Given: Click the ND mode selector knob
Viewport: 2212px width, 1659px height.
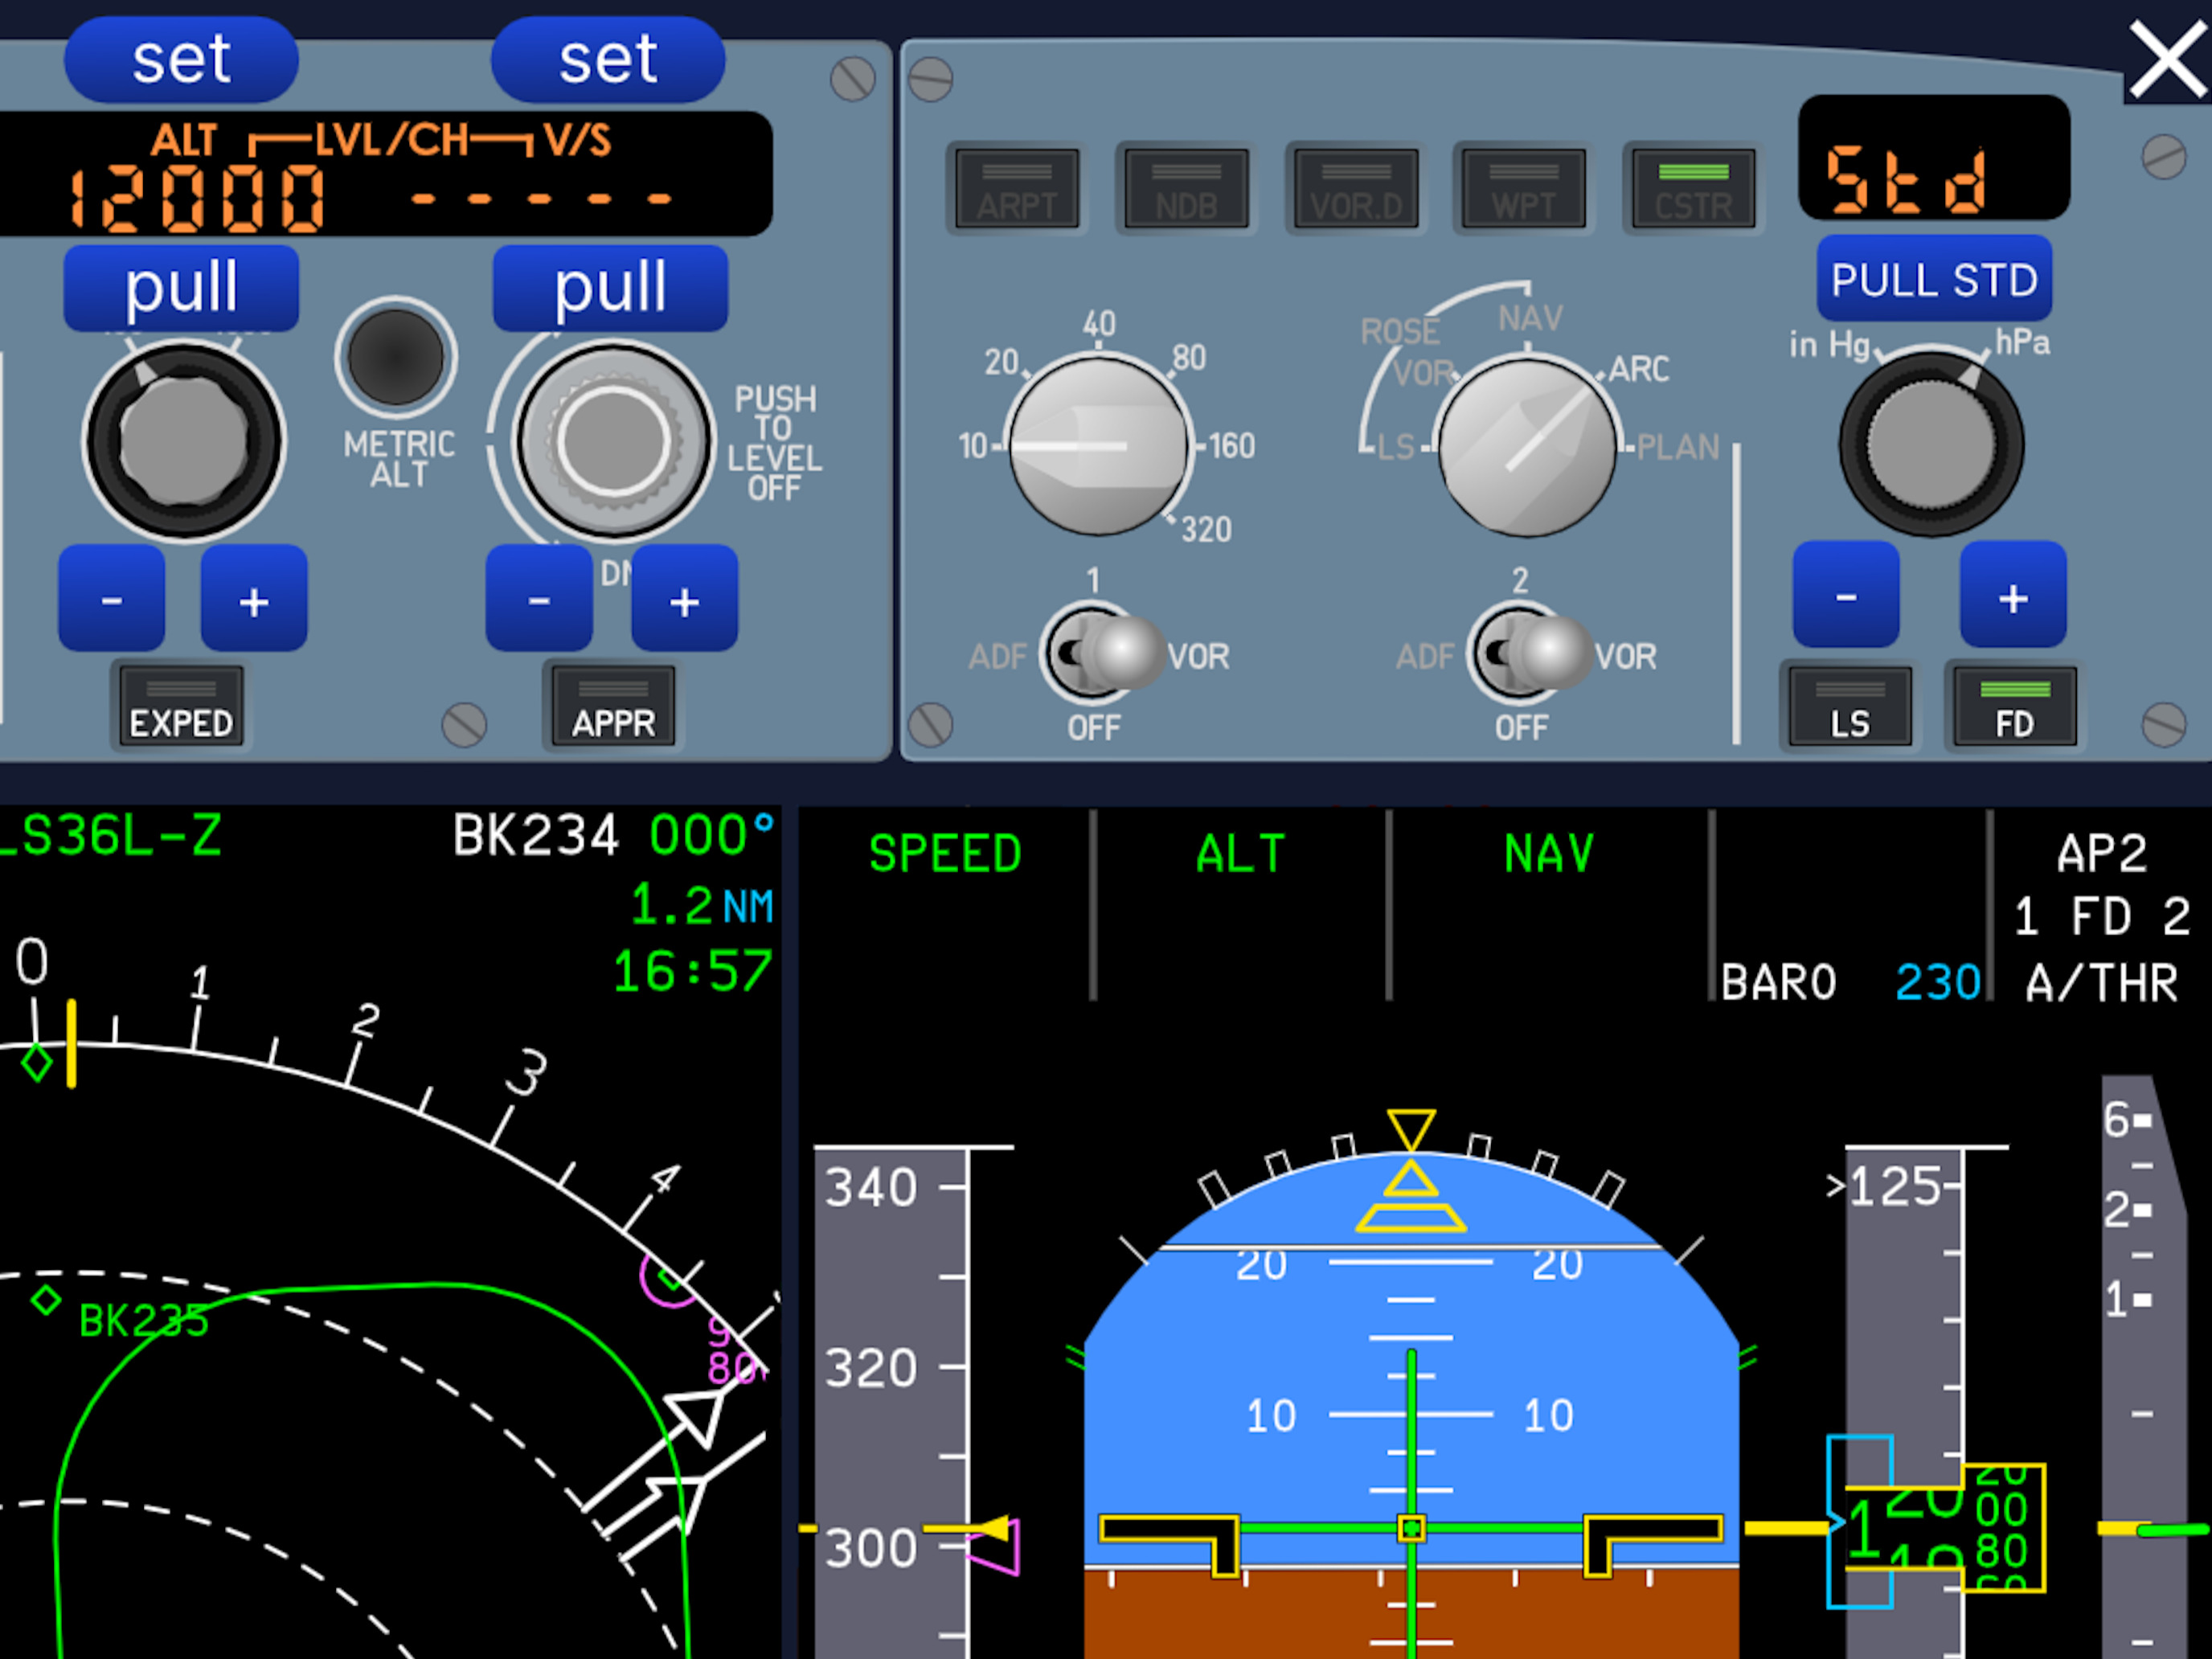Looking at the screenshot, I should coord(1527,445).
